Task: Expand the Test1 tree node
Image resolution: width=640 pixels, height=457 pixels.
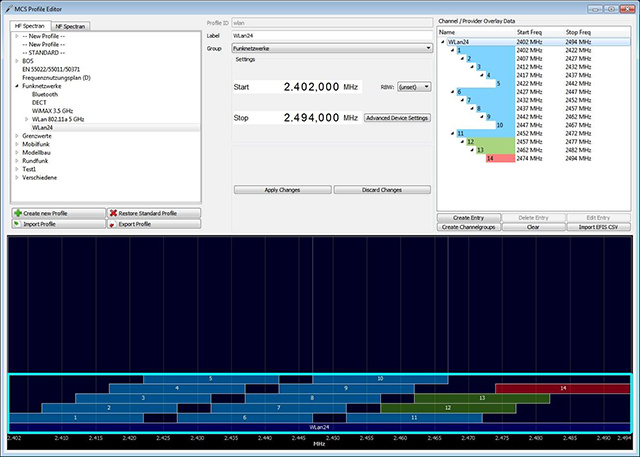Action: coord(17,169)
